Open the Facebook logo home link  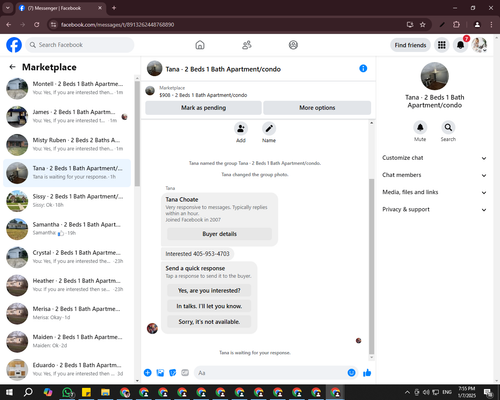point(14,45)
